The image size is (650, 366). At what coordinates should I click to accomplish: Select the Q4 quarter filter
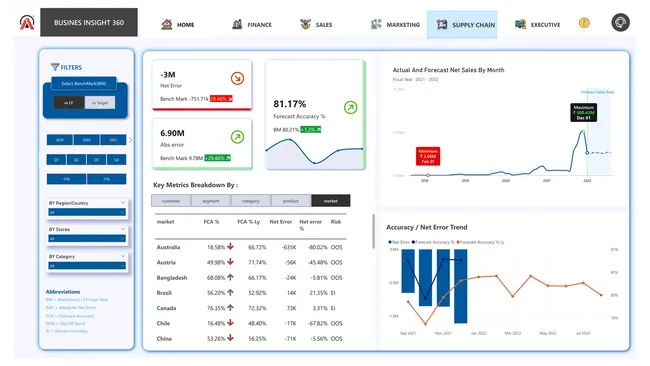(x=116, y=160)
